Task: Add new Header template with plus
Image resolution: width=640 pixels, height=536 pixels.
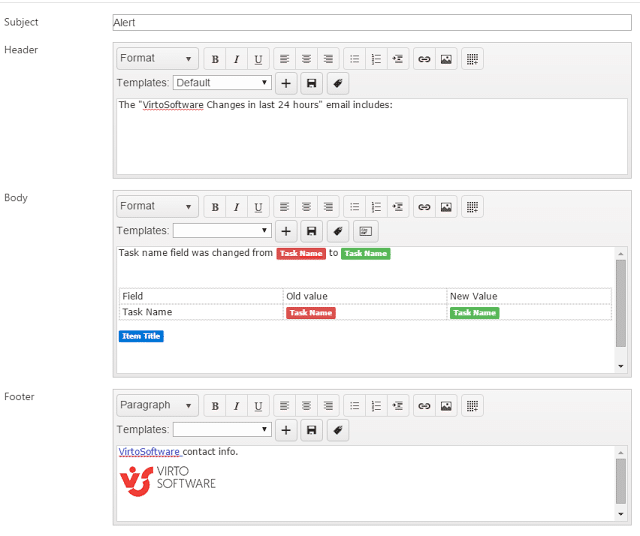Action: pyautogui.click(x=286, y=83)
